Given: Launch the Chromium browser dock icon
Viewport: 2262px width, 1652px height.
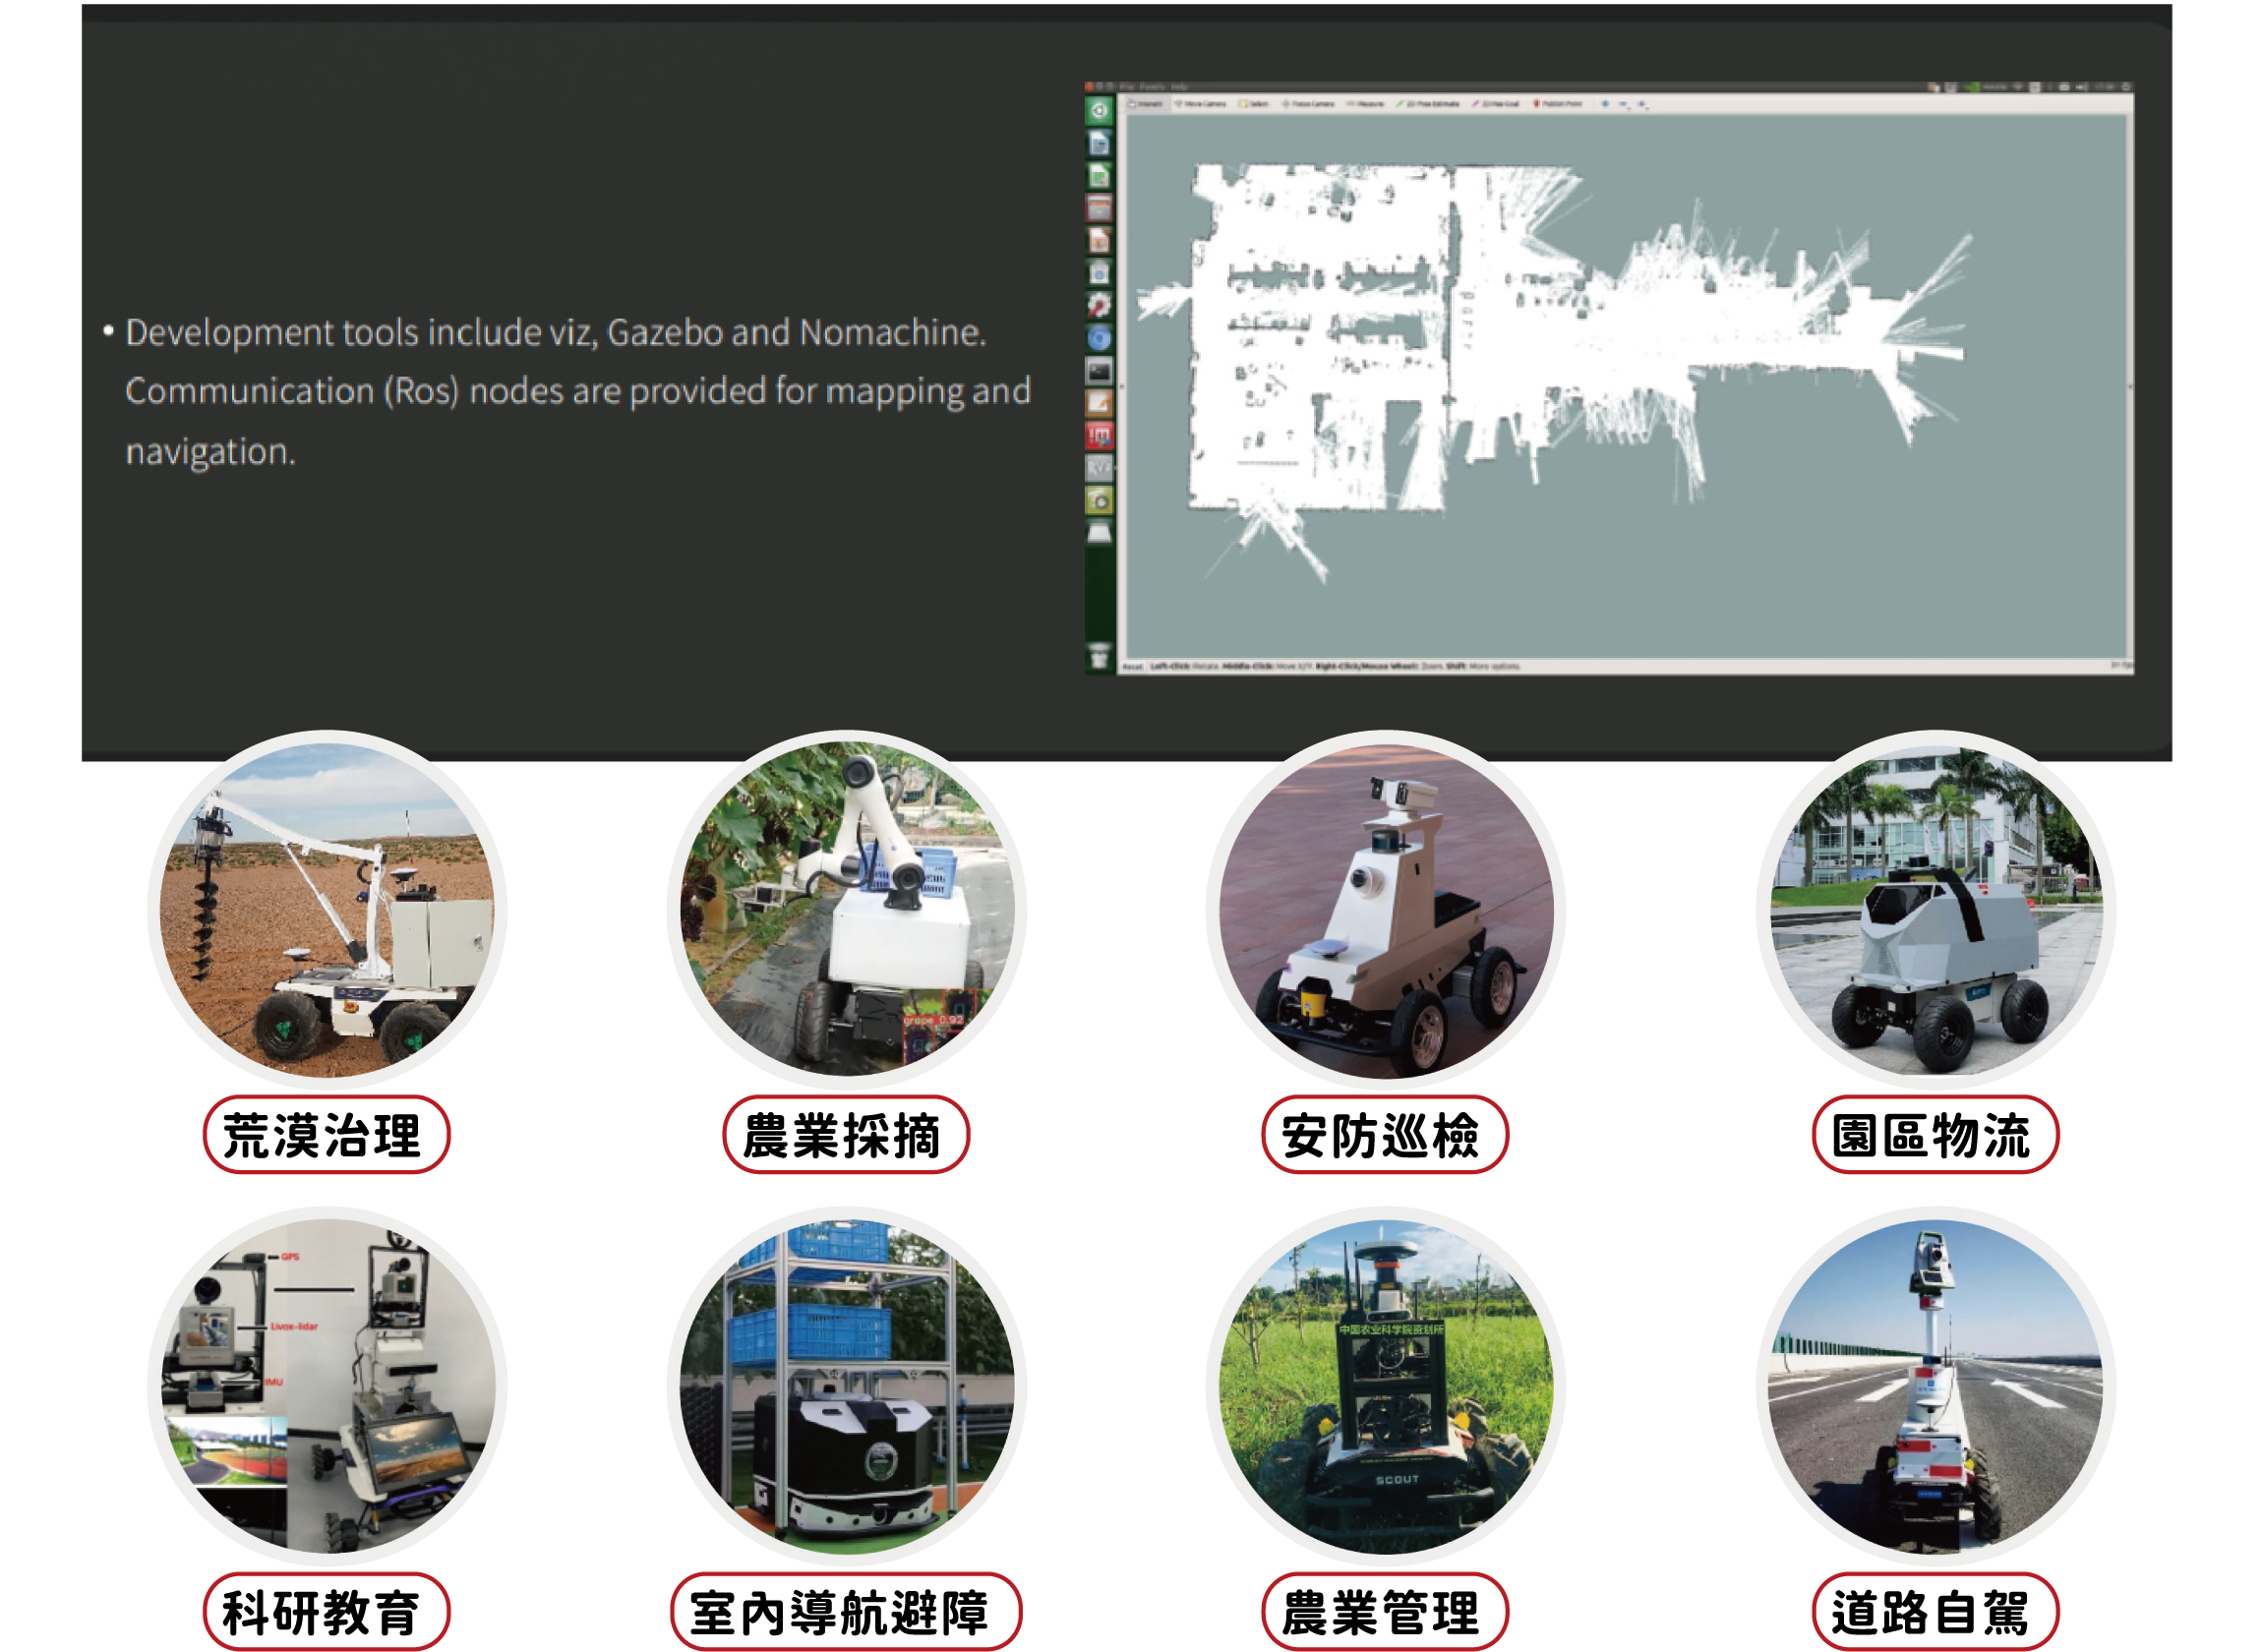Looking at the screenshot, I should [x=1099, y=338].
